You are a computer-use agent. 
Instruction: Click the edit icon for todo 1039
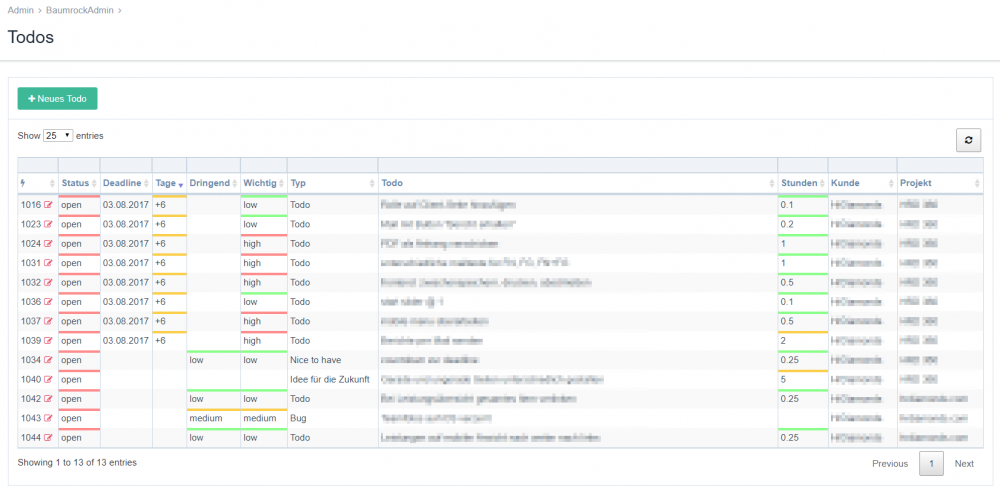(48, 341)
